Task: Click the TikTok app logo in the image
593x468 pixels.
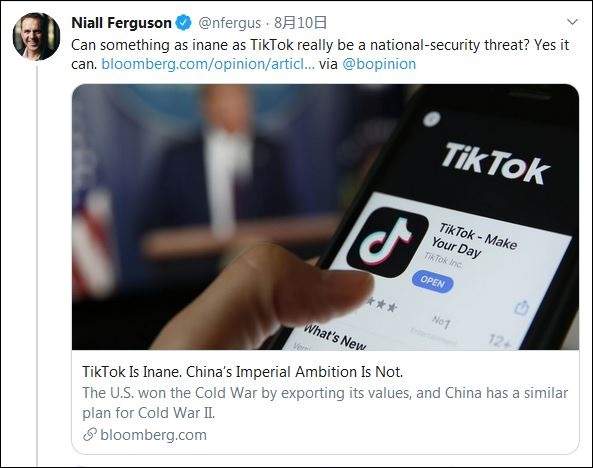Action: click(387, 242)
